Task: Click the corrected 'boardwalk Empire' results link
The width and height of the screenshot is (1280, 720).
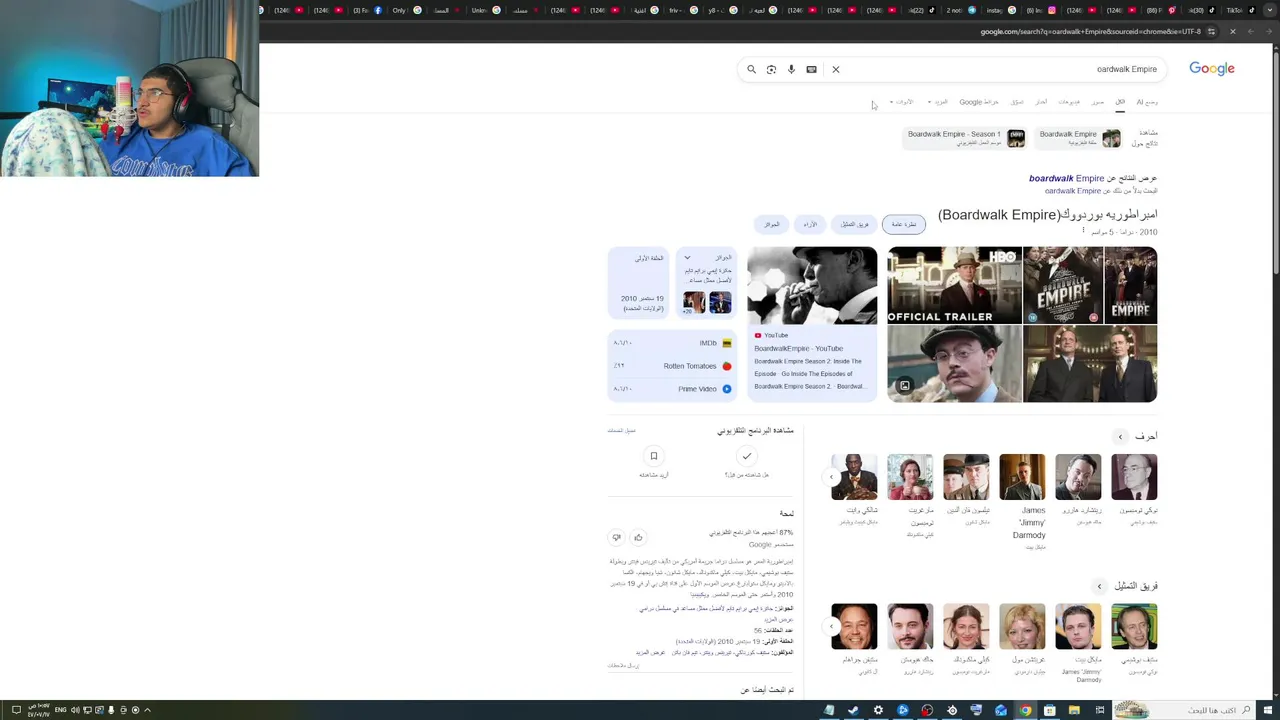Action: tap(1066, 178)
